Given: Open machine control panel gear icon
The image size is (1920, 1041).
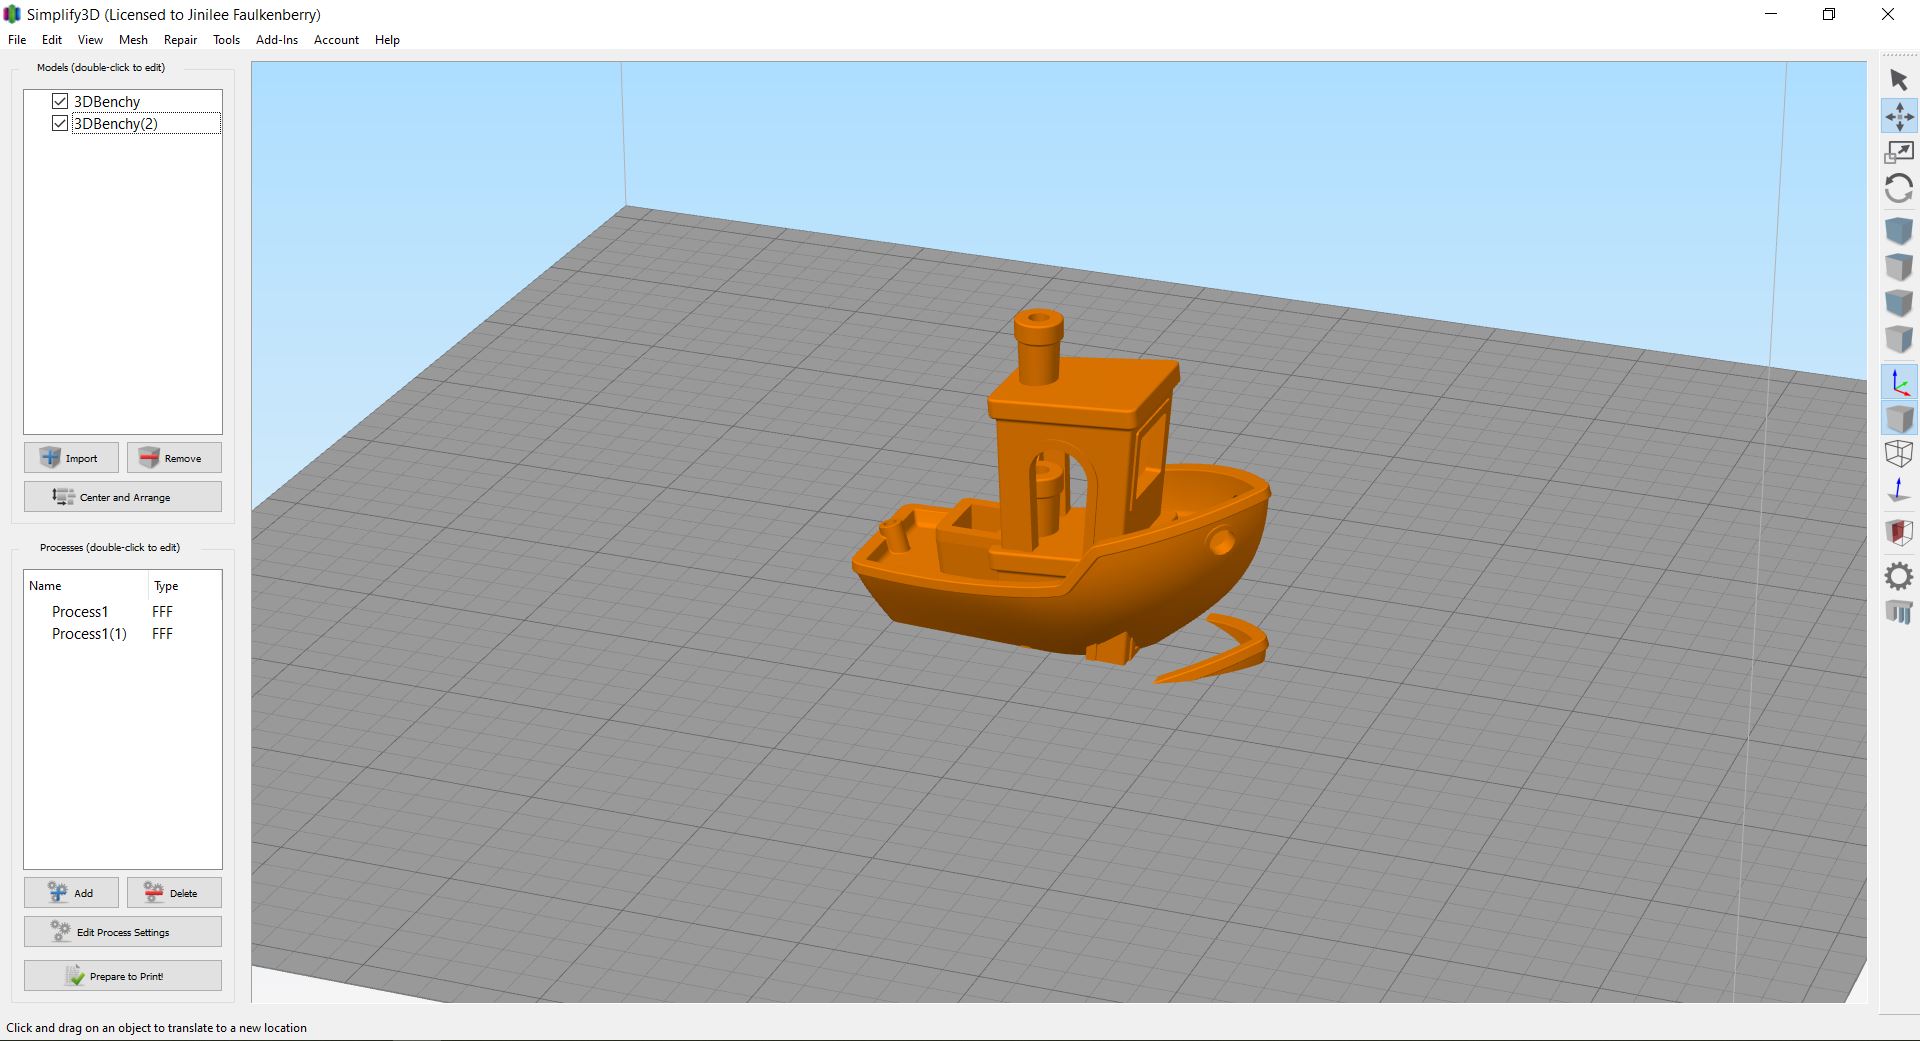Looking at the screenshot, I should pyautogui.click(x=1898, y=576).
